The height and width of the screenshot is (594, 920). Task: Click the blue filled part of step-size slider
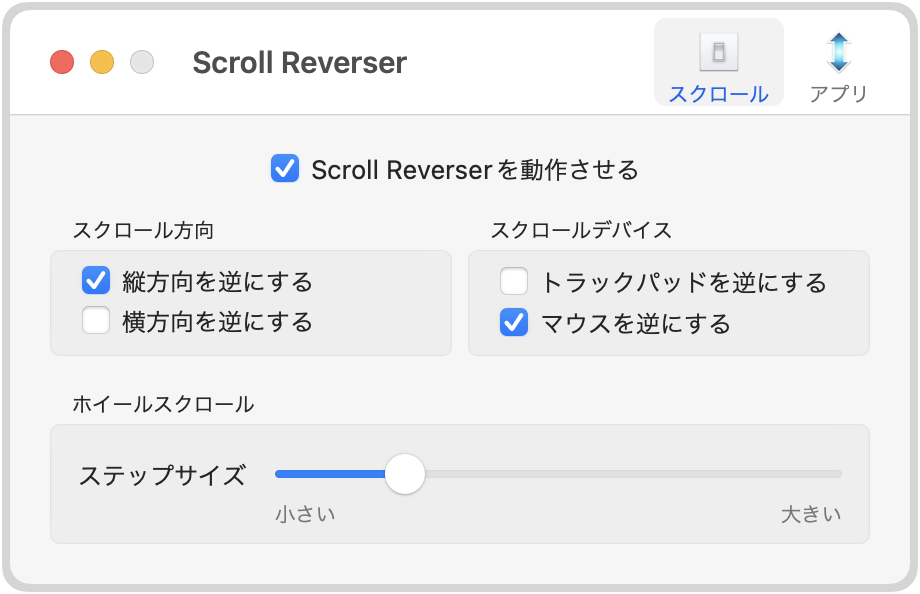coord(330,474)
